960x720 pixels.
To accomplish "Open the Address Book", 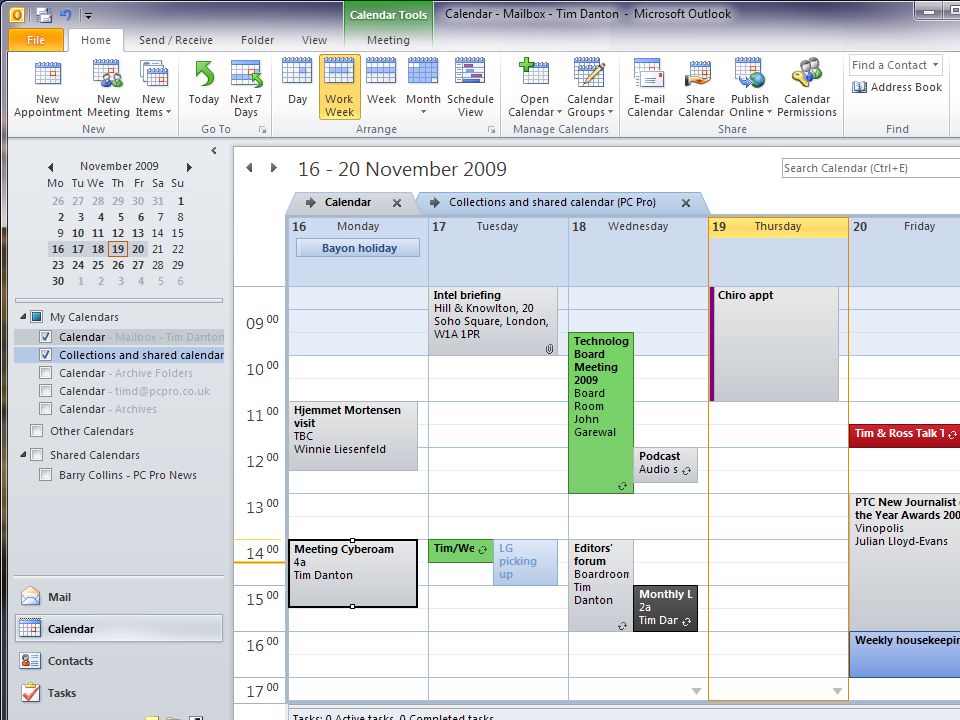I will (x=897, y=87).
